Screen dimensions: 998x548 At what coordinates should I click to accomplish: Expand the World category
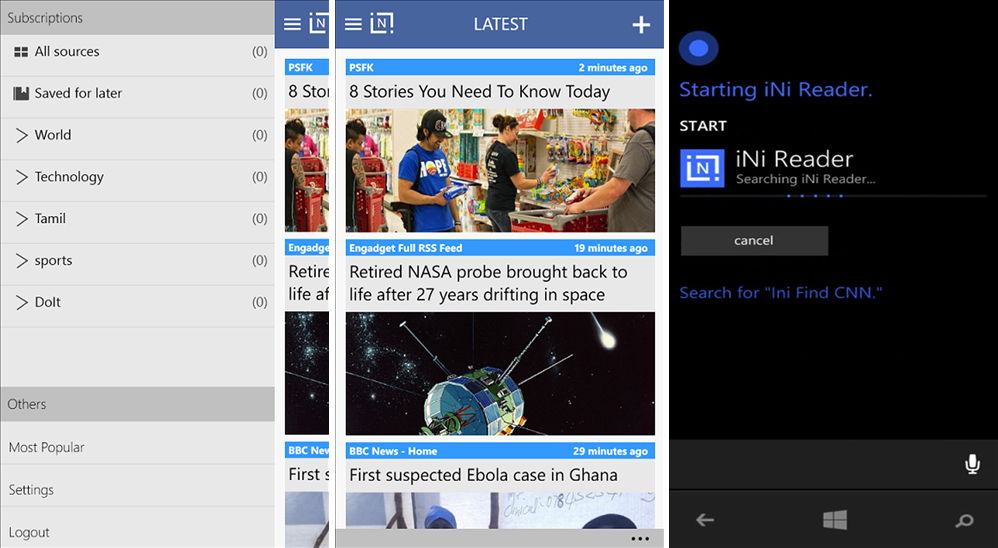pyautogui.click(x=22, y=135)
